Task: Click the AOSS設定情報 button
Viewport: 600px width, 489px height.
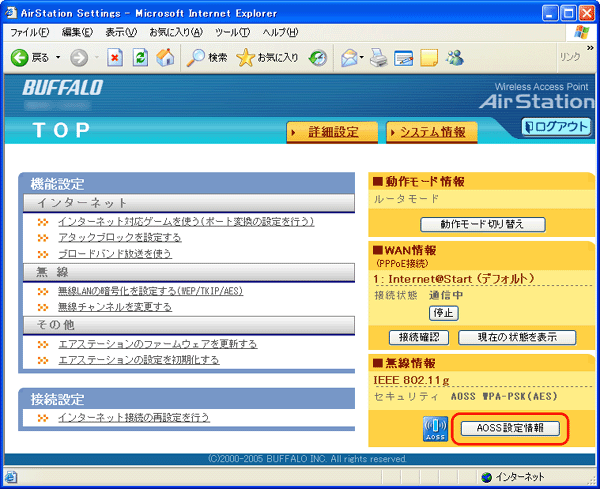Action: (x=510, y=428)
